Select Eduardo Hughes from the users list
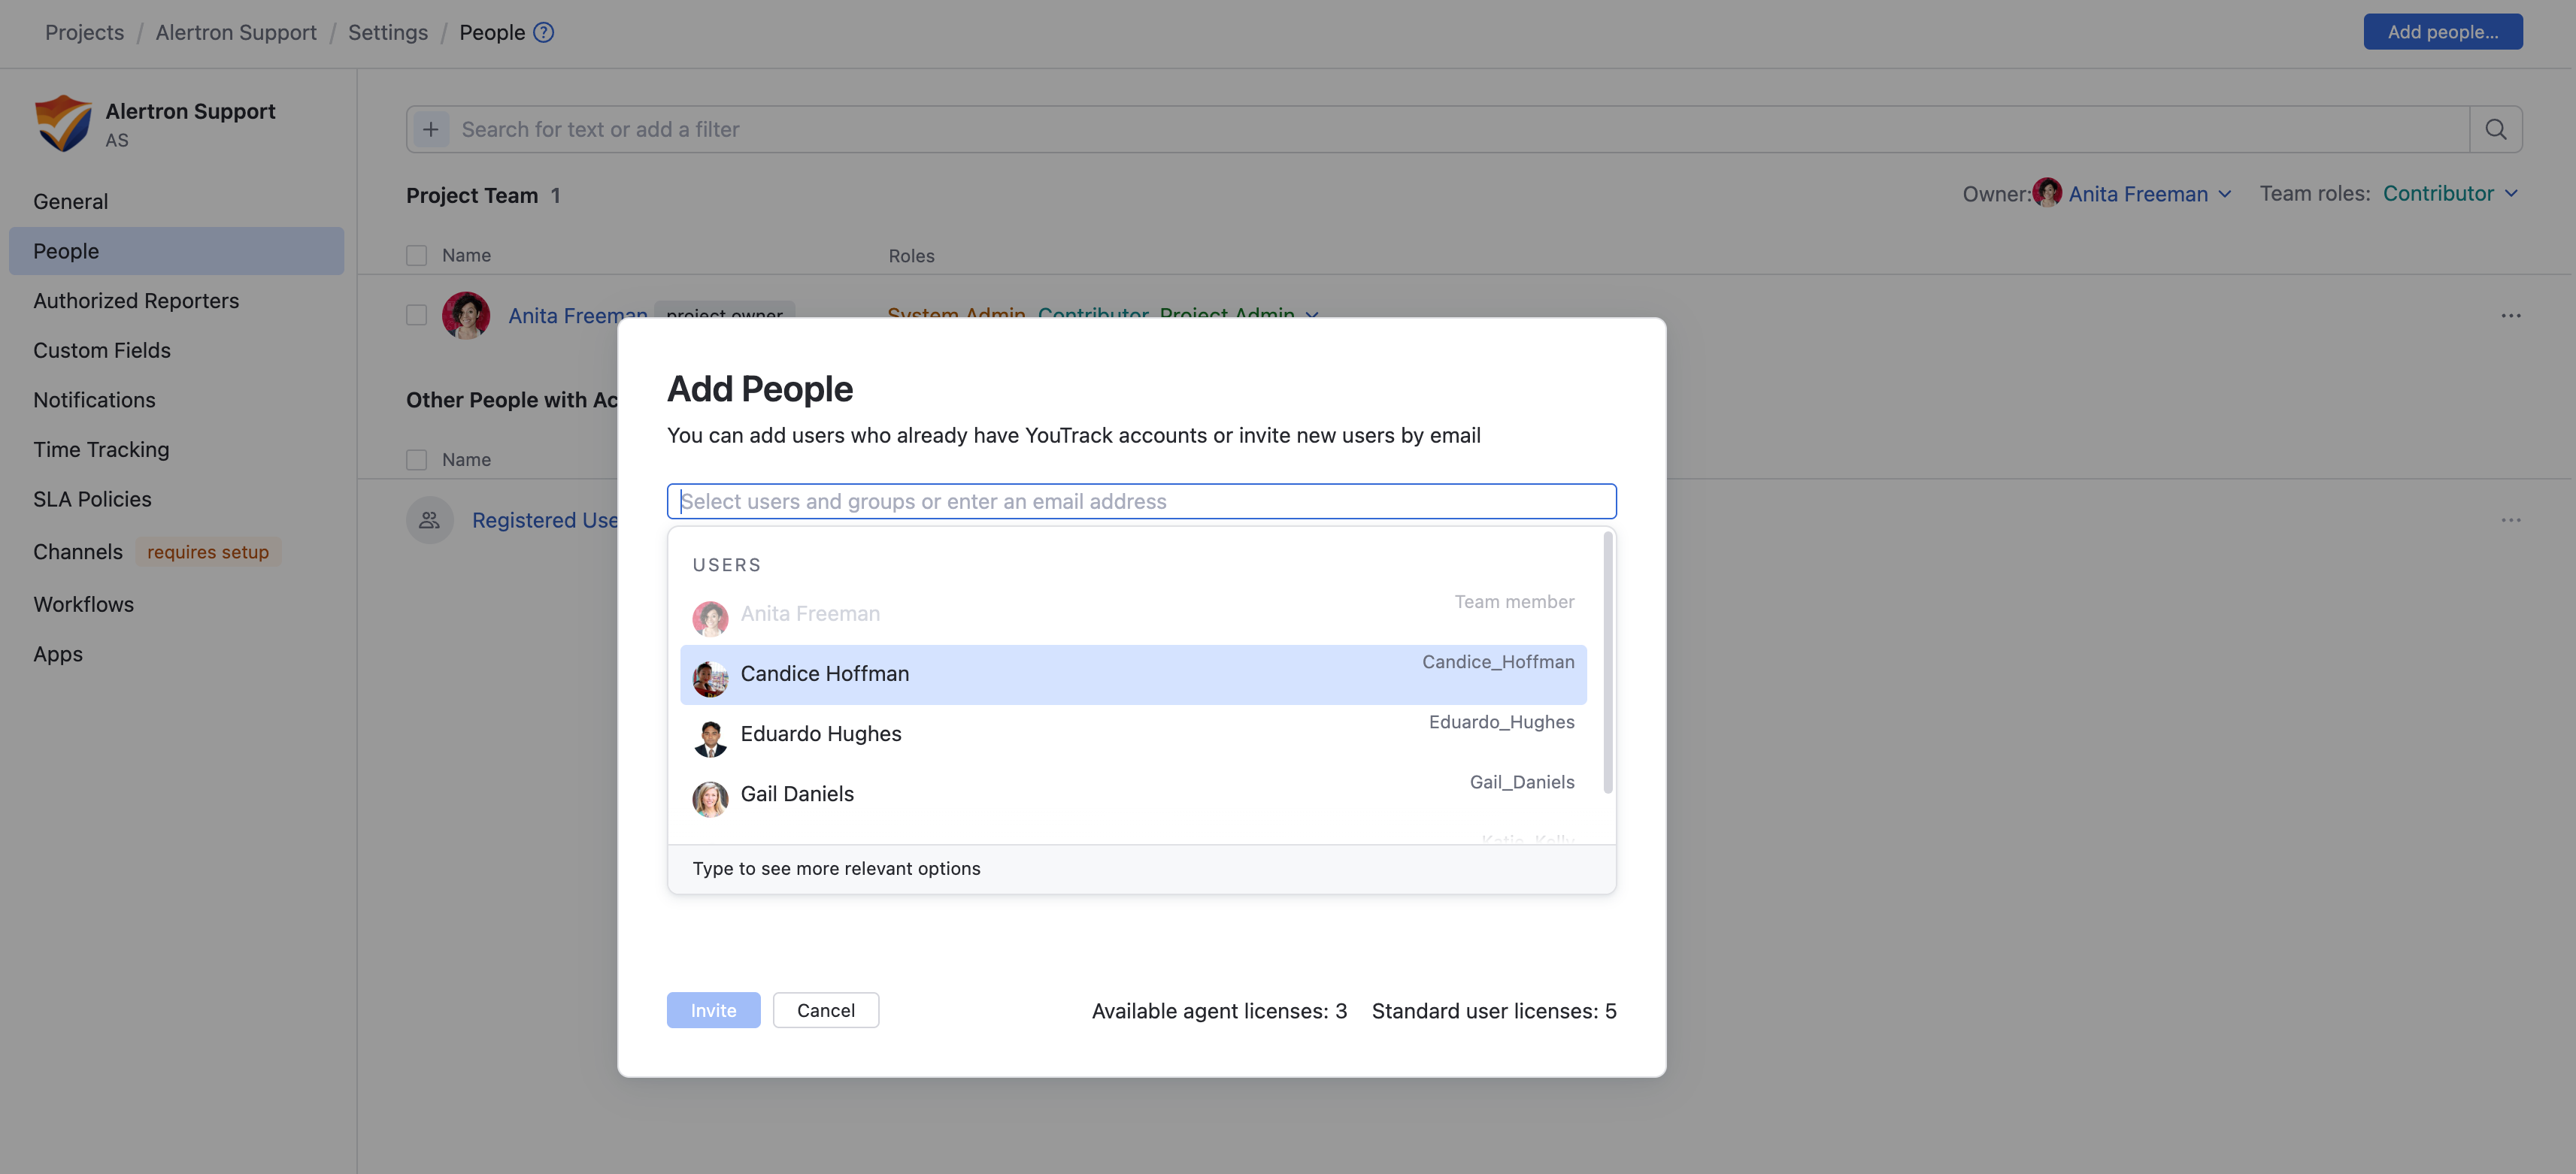 click(x=1133, y=734)
